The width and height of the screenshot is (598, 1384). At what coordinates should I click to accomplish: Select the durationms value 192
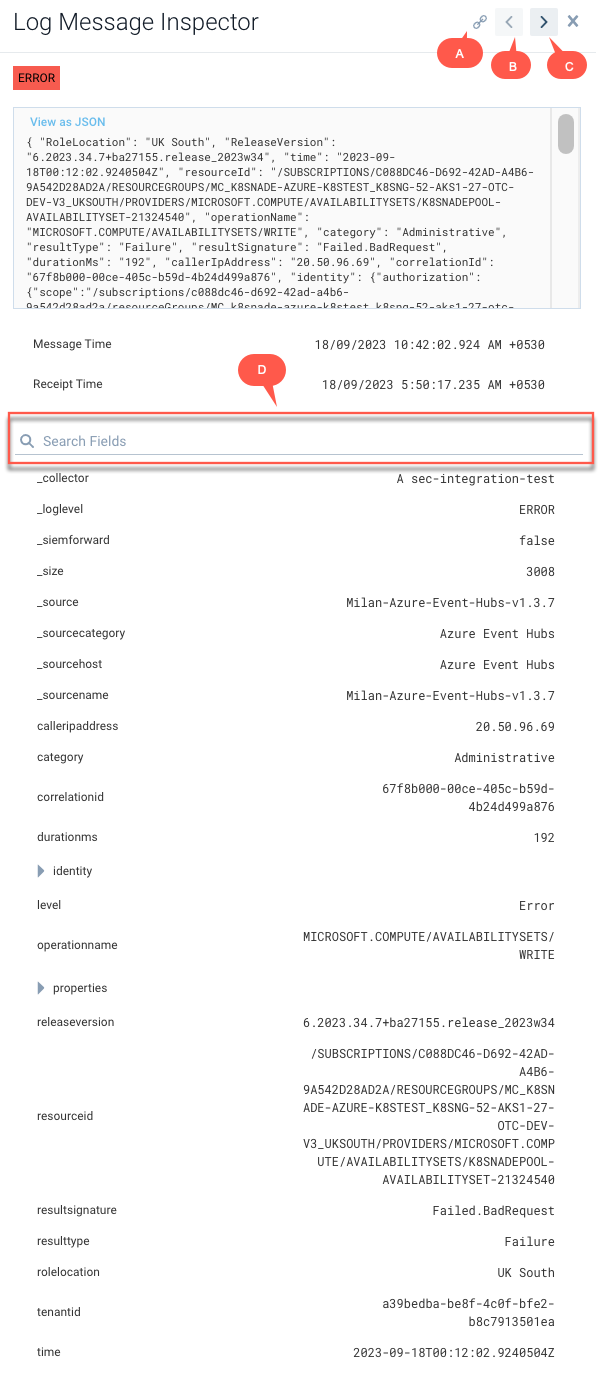point(544,838)
